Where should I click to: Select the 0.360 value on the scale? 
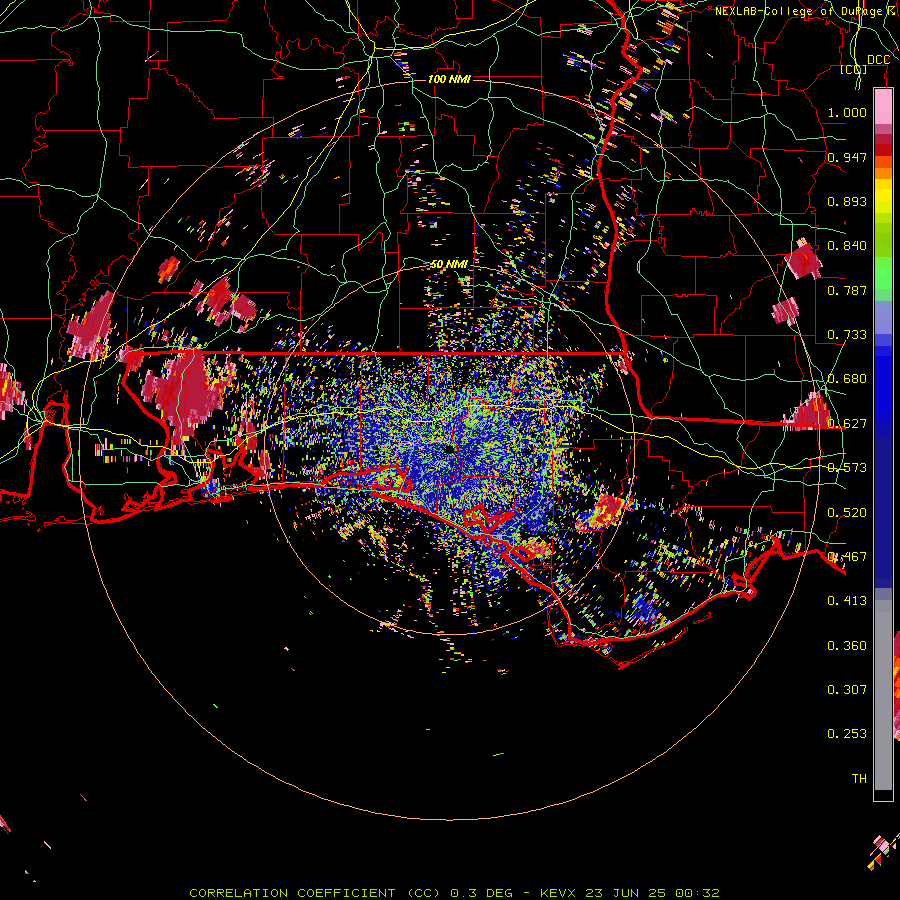coord(847,646)
